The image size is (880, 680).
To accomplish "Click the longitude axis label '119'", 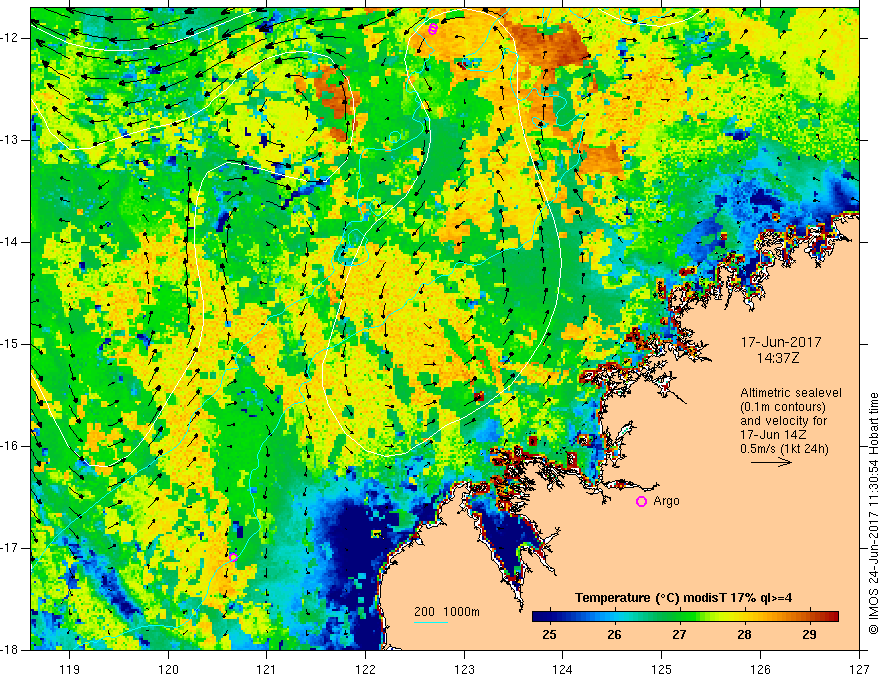I will pyautogui.click(x=69, y=669).
